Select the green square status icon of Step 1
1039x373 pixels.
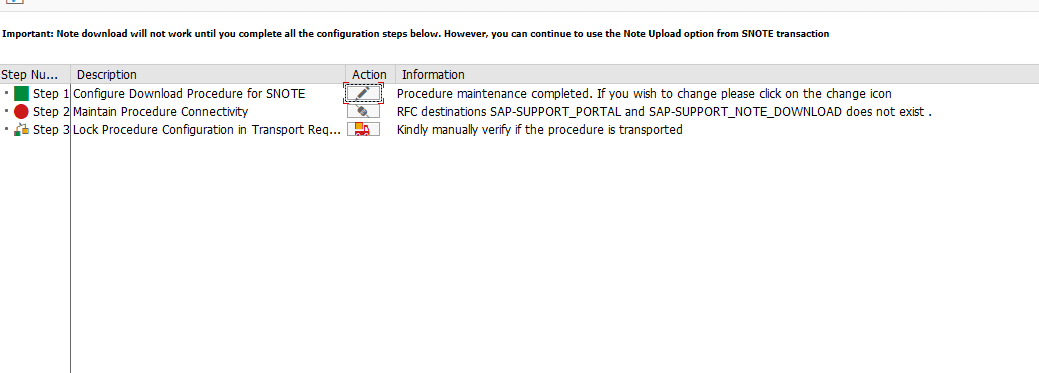tap(21, 93)
